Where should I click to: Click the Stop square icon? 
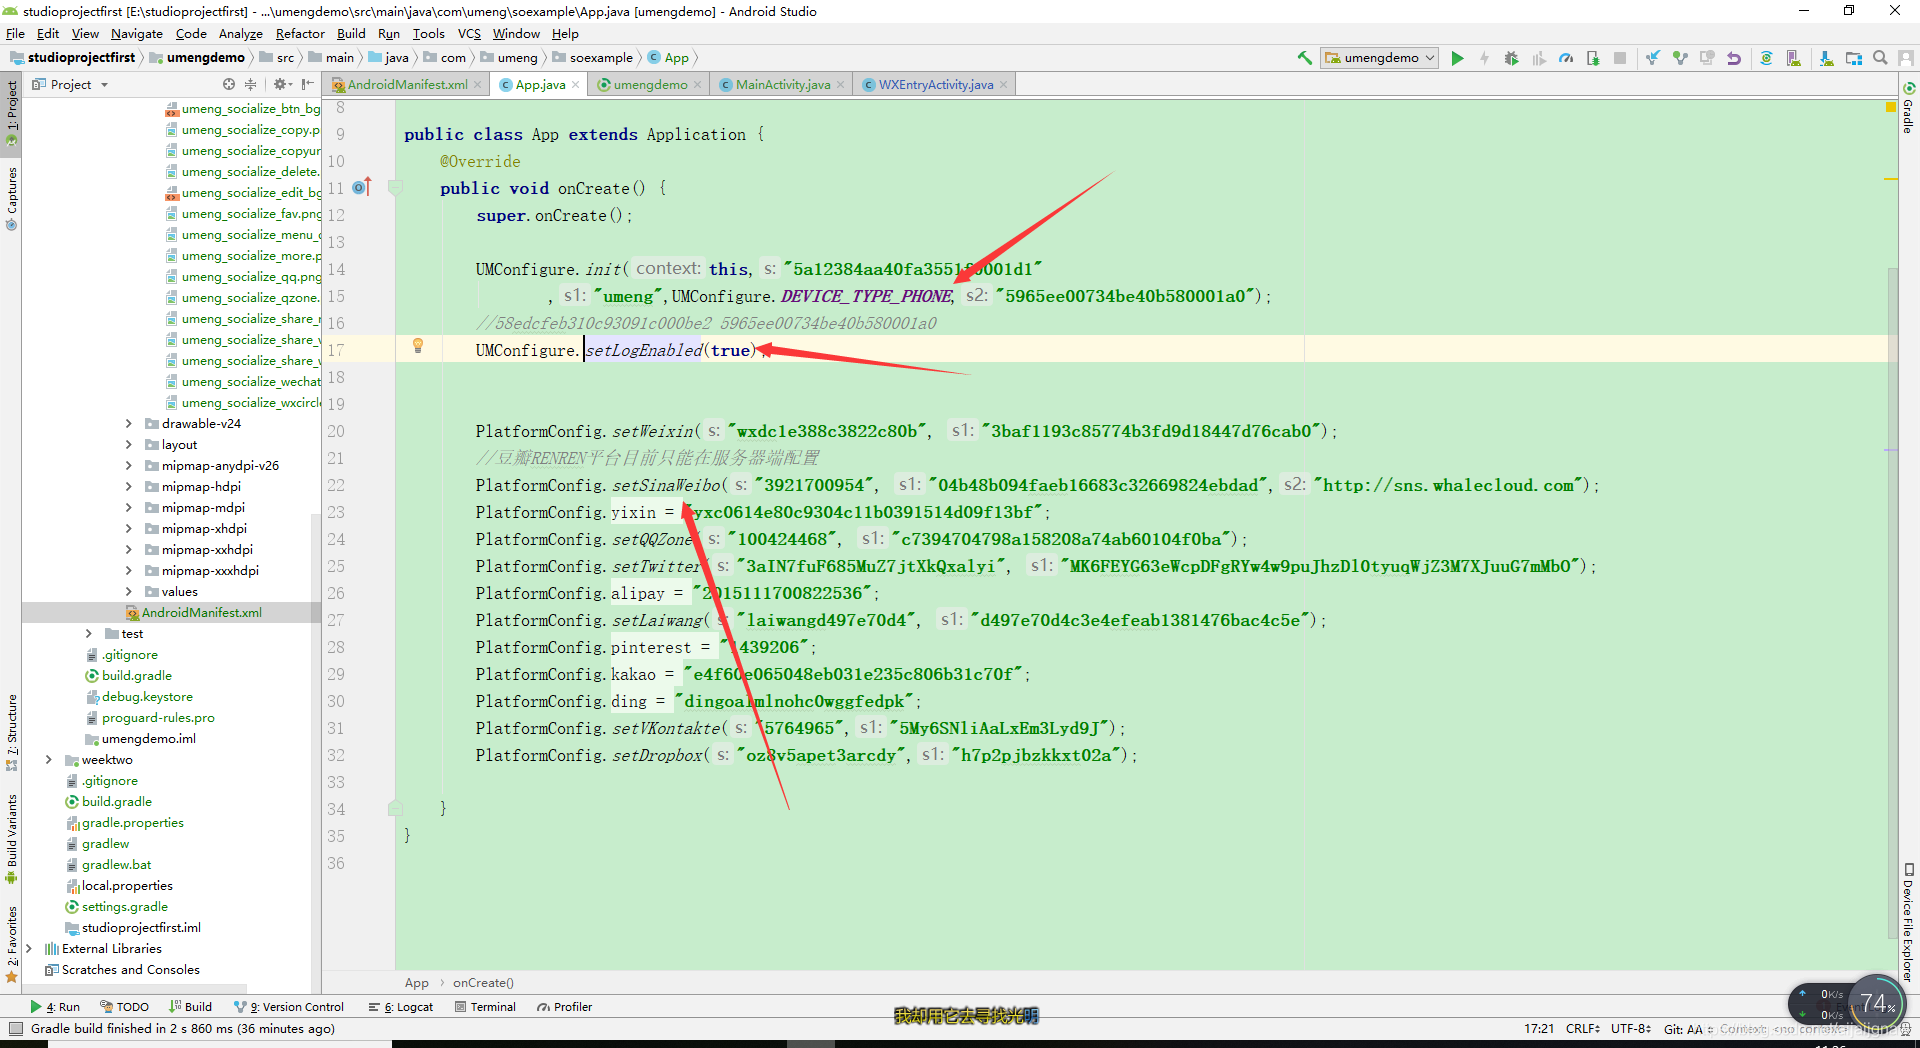(x=1620, y=58)
